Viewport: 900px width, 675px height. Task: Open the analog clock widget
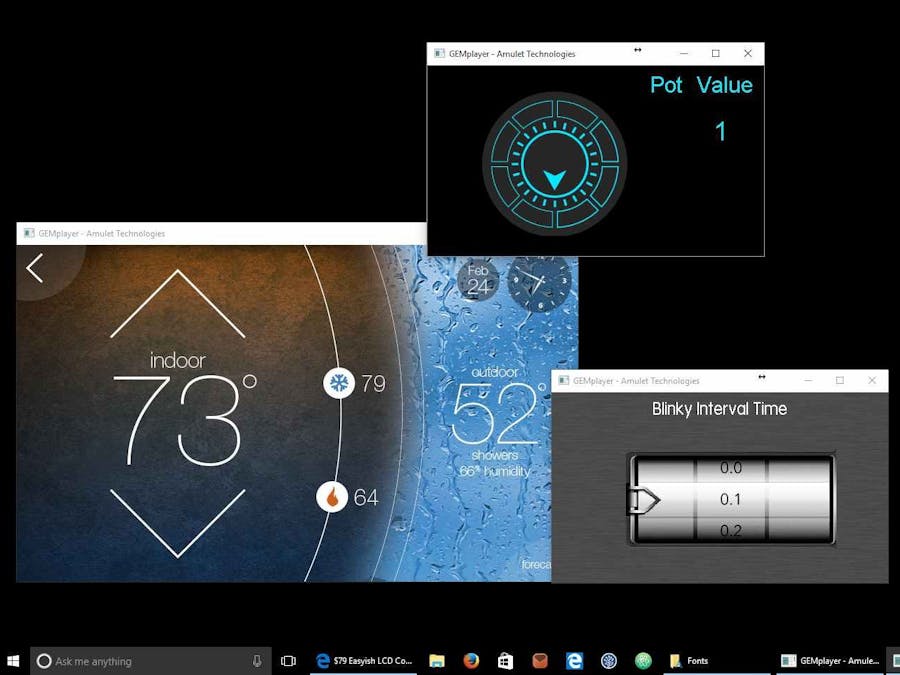(536, 285)
